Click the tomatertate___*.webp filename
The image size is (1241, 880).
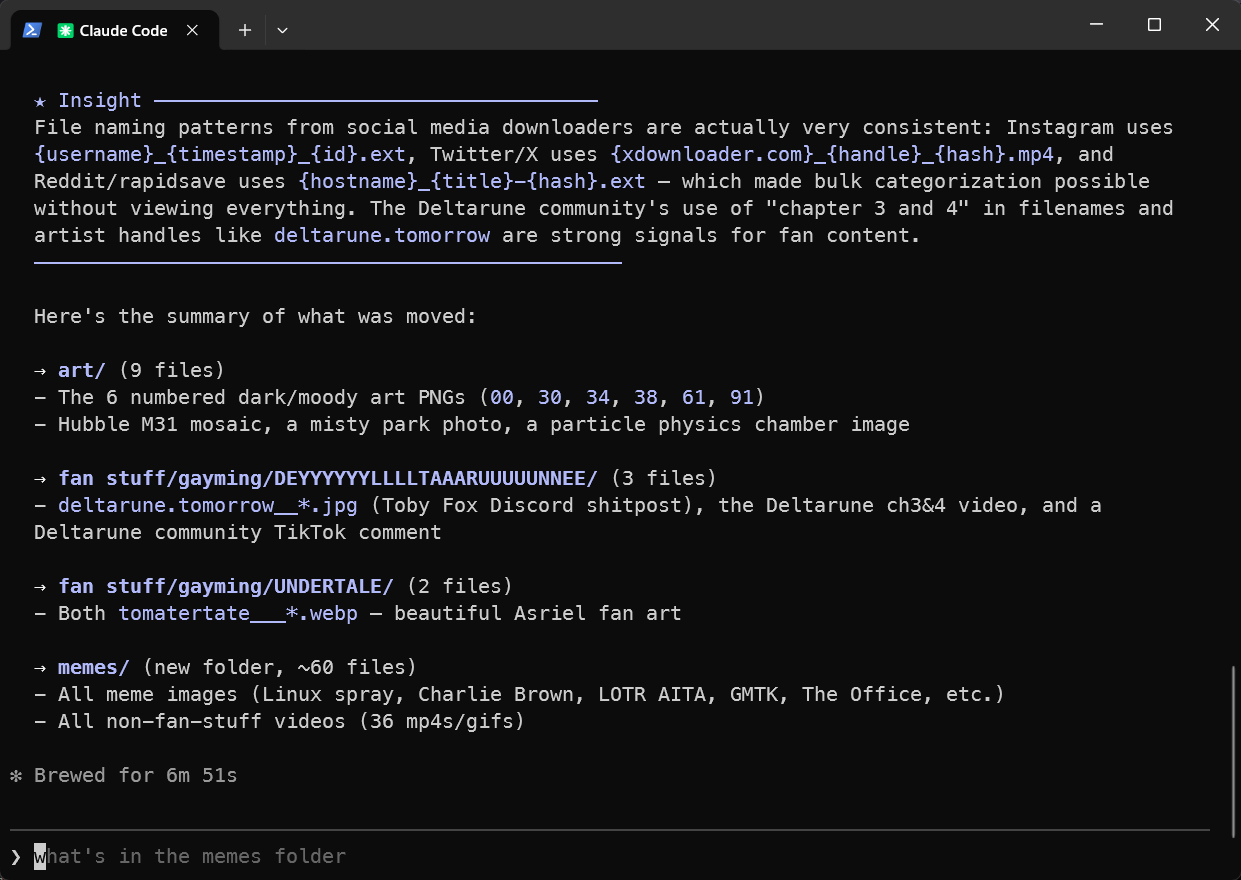tap(238, 613)
